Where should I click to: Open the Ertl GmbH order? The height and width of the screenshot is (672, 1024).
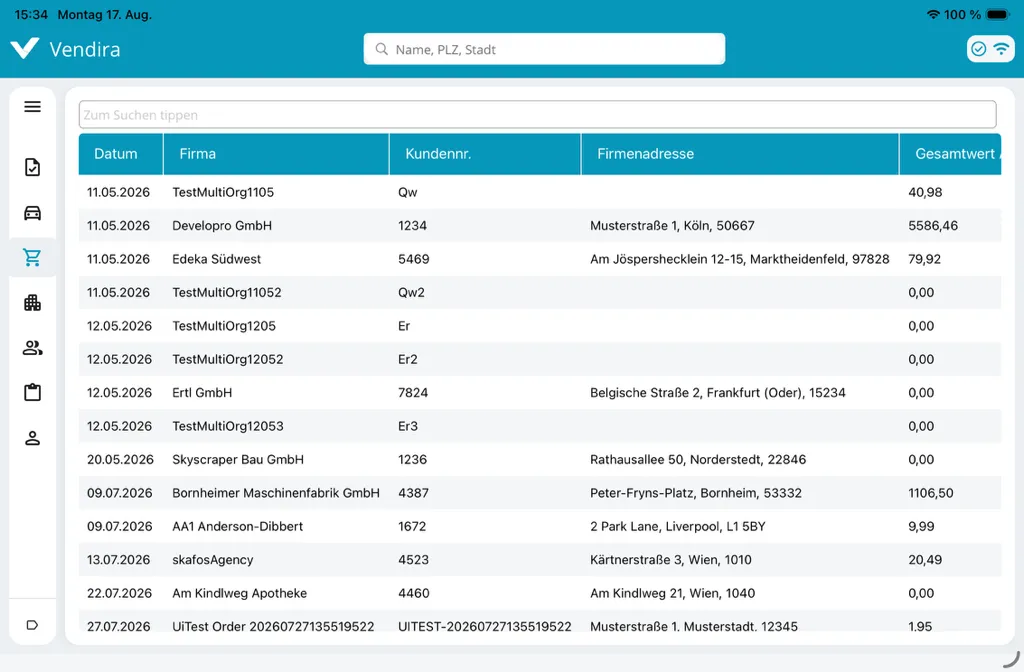(540, 392)
